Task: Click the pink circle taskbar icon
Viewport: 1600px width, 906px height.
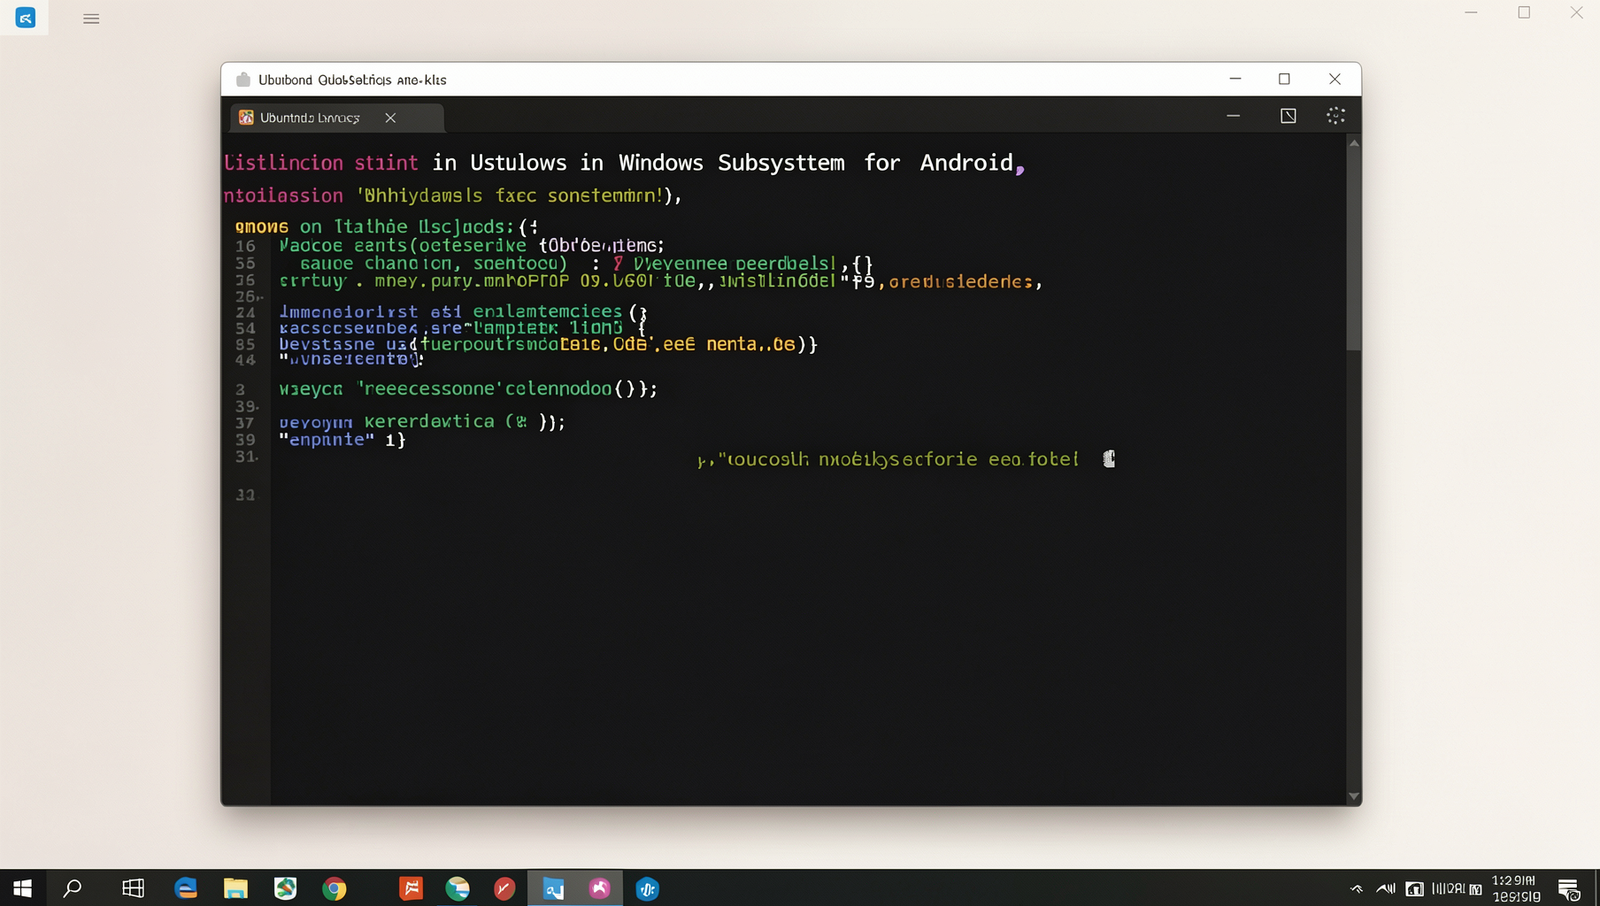Action: [x=600, y=888]
